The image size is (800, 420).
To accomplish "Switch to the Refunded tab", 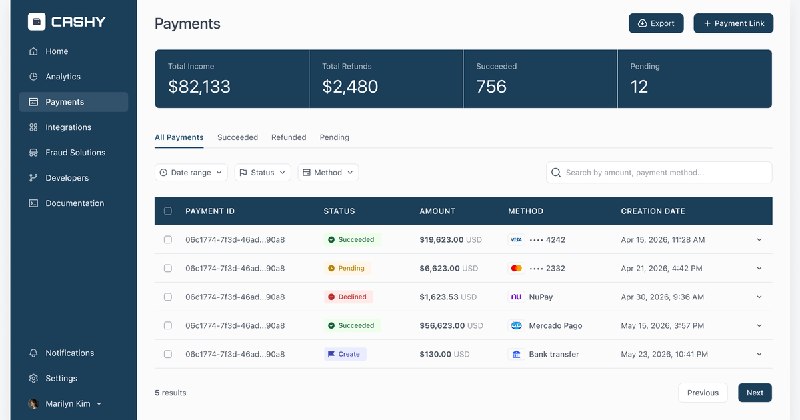I will [x=289, y=137].
